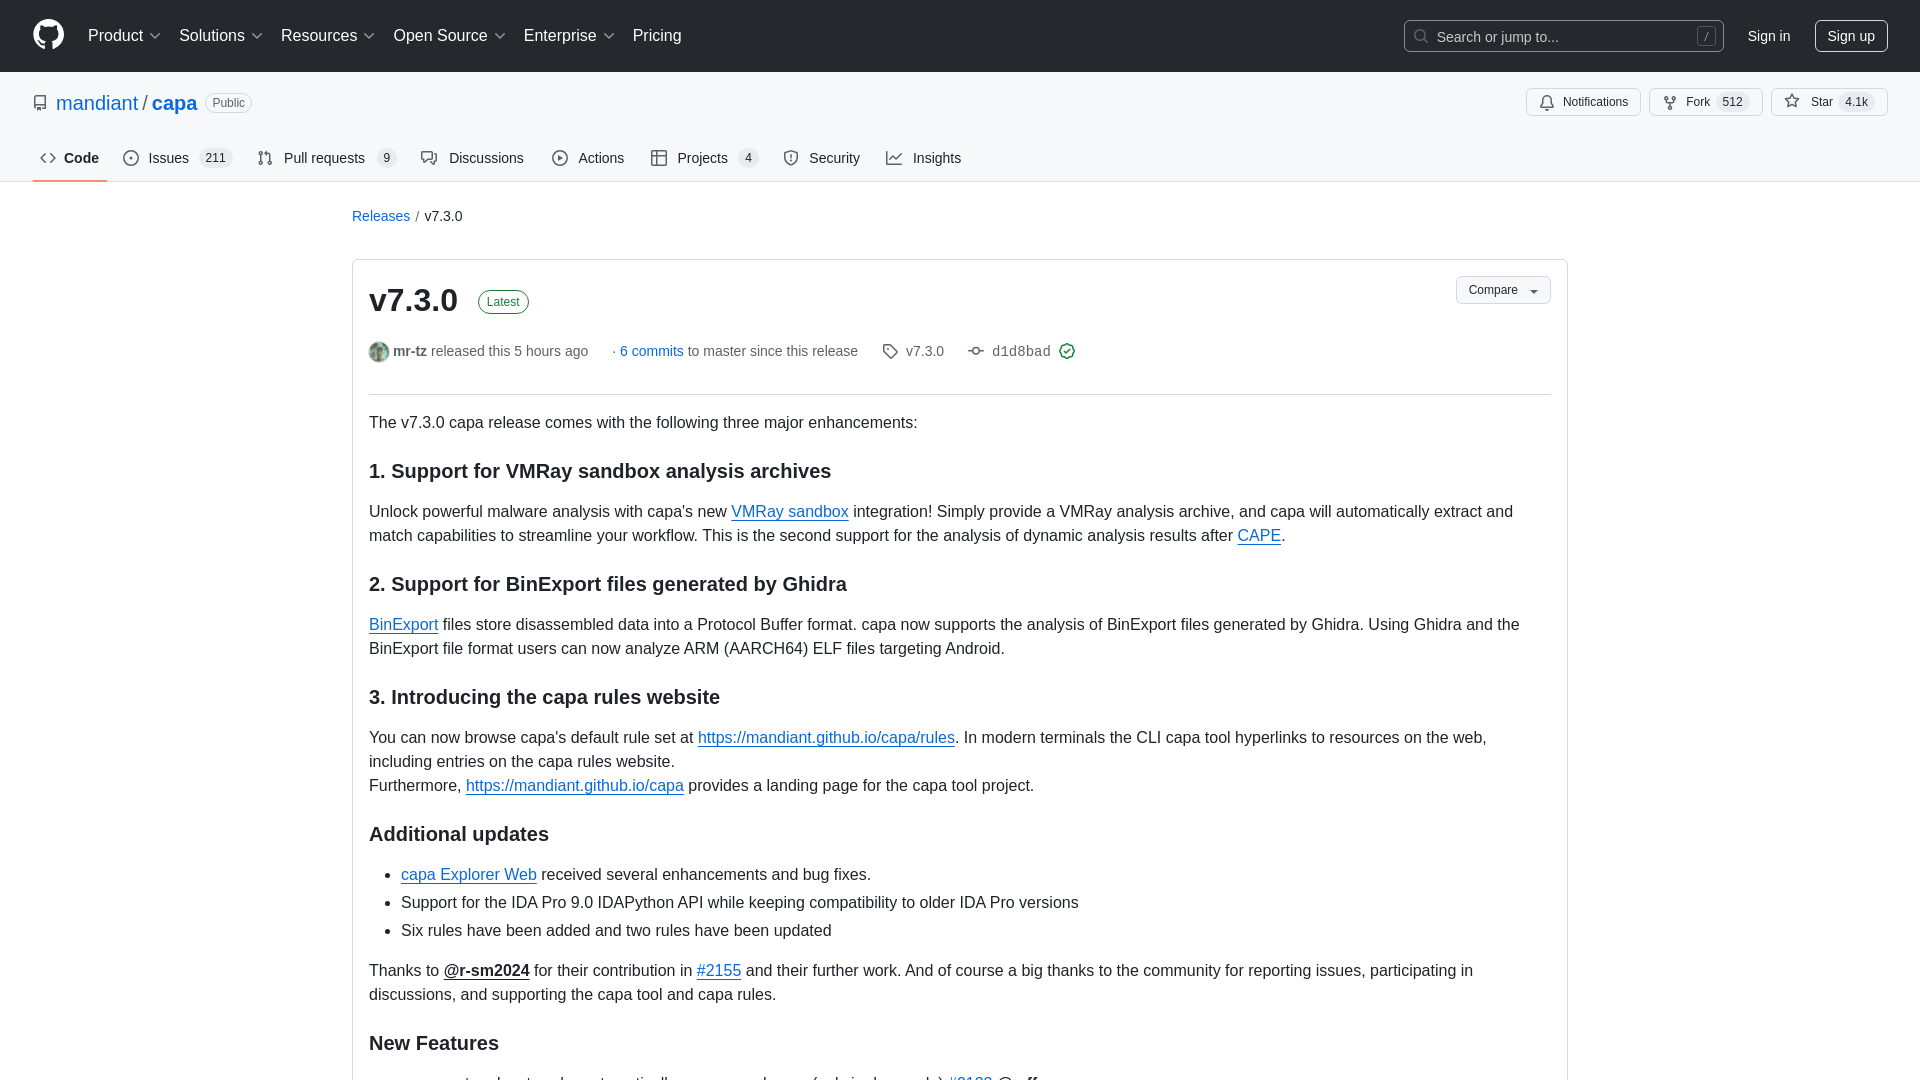Open the VMRay sandbox link
The image size is (1920, 1080).
click(x=790, y=511)
